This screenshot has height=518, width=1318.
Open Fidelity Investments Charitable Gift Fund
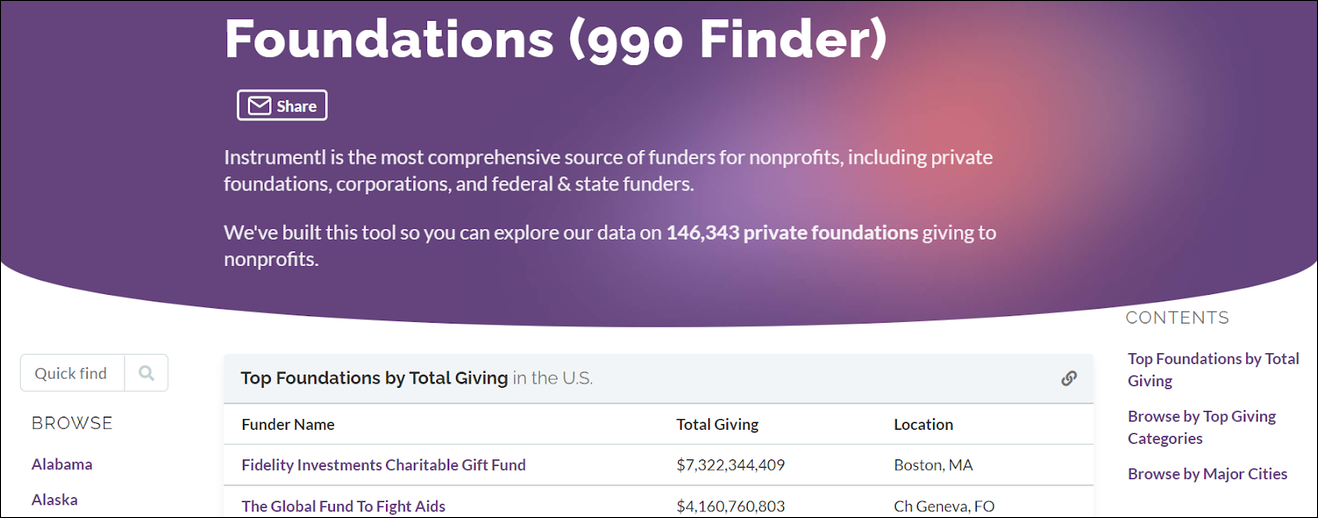pyautogui.click(x=384, y=465)
